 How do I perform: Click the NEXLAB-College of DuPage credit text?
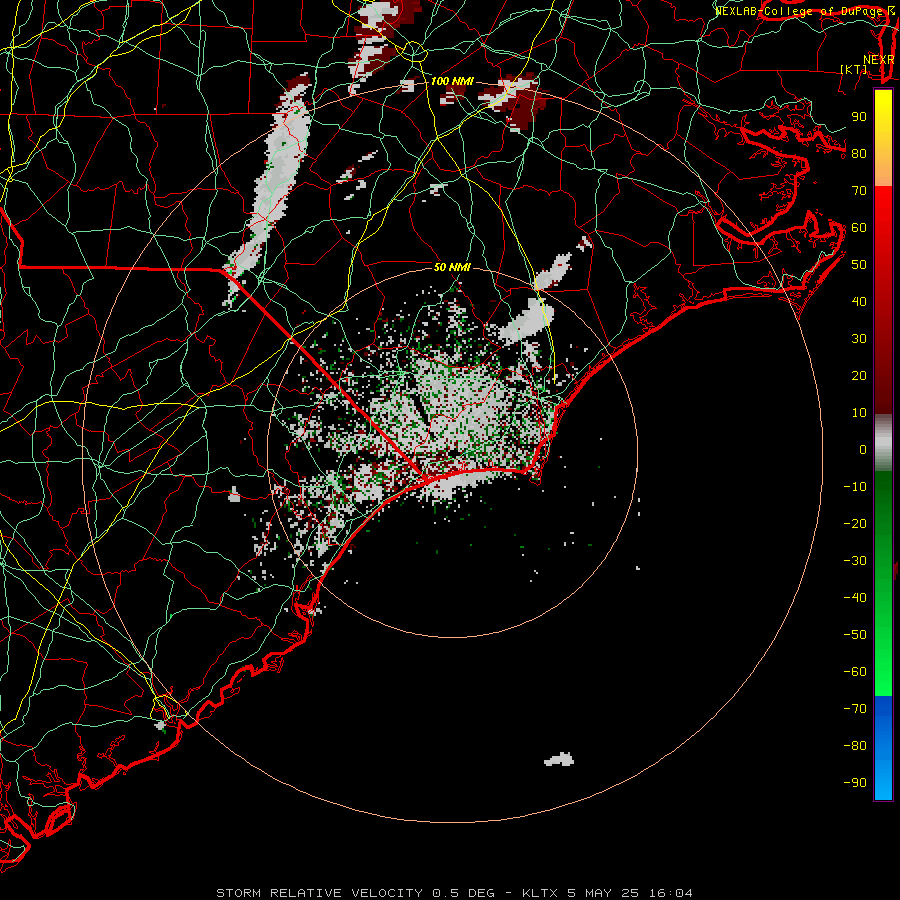804,11
